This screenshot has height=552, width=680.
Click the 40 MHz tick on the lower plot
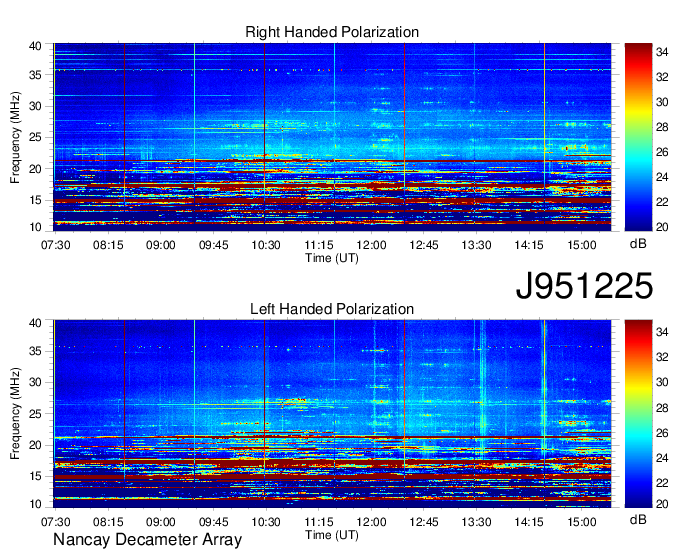pos(35,323)
